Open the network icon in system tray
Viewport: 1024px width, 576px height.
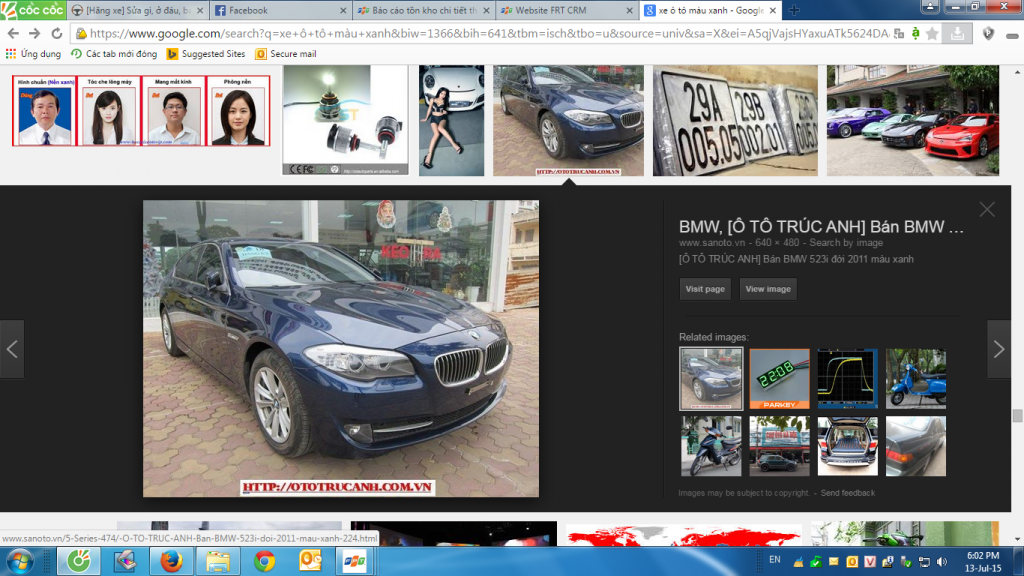click(x=924, y=562)
